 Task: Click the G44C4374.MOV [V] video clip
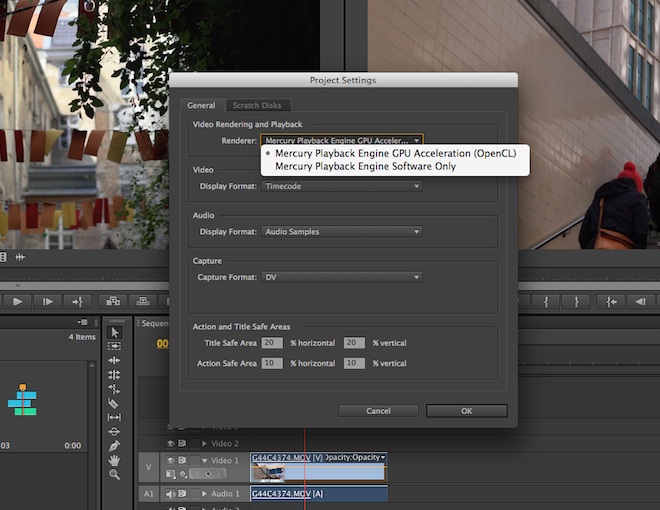pos(318,467)
